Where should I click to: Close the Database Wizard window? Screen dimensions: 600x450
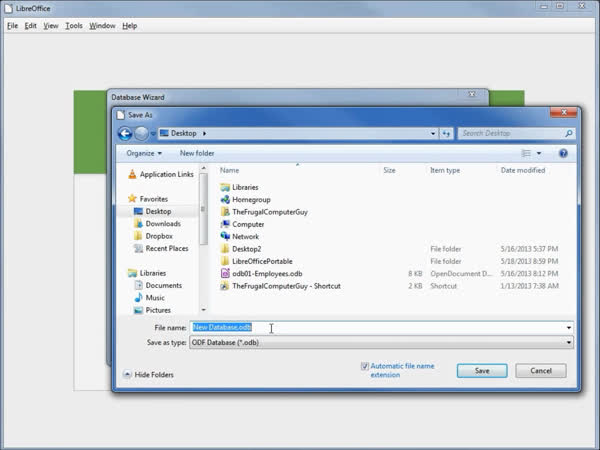click(x=472, y=94)
